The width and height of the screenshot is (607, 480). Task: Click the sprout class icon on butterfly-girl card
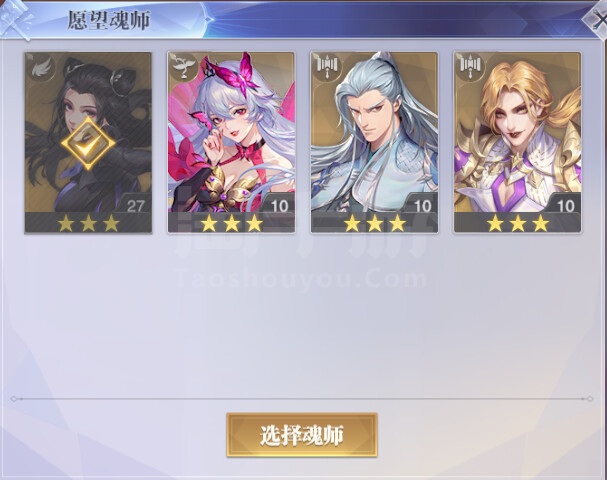tap(184, 67)
